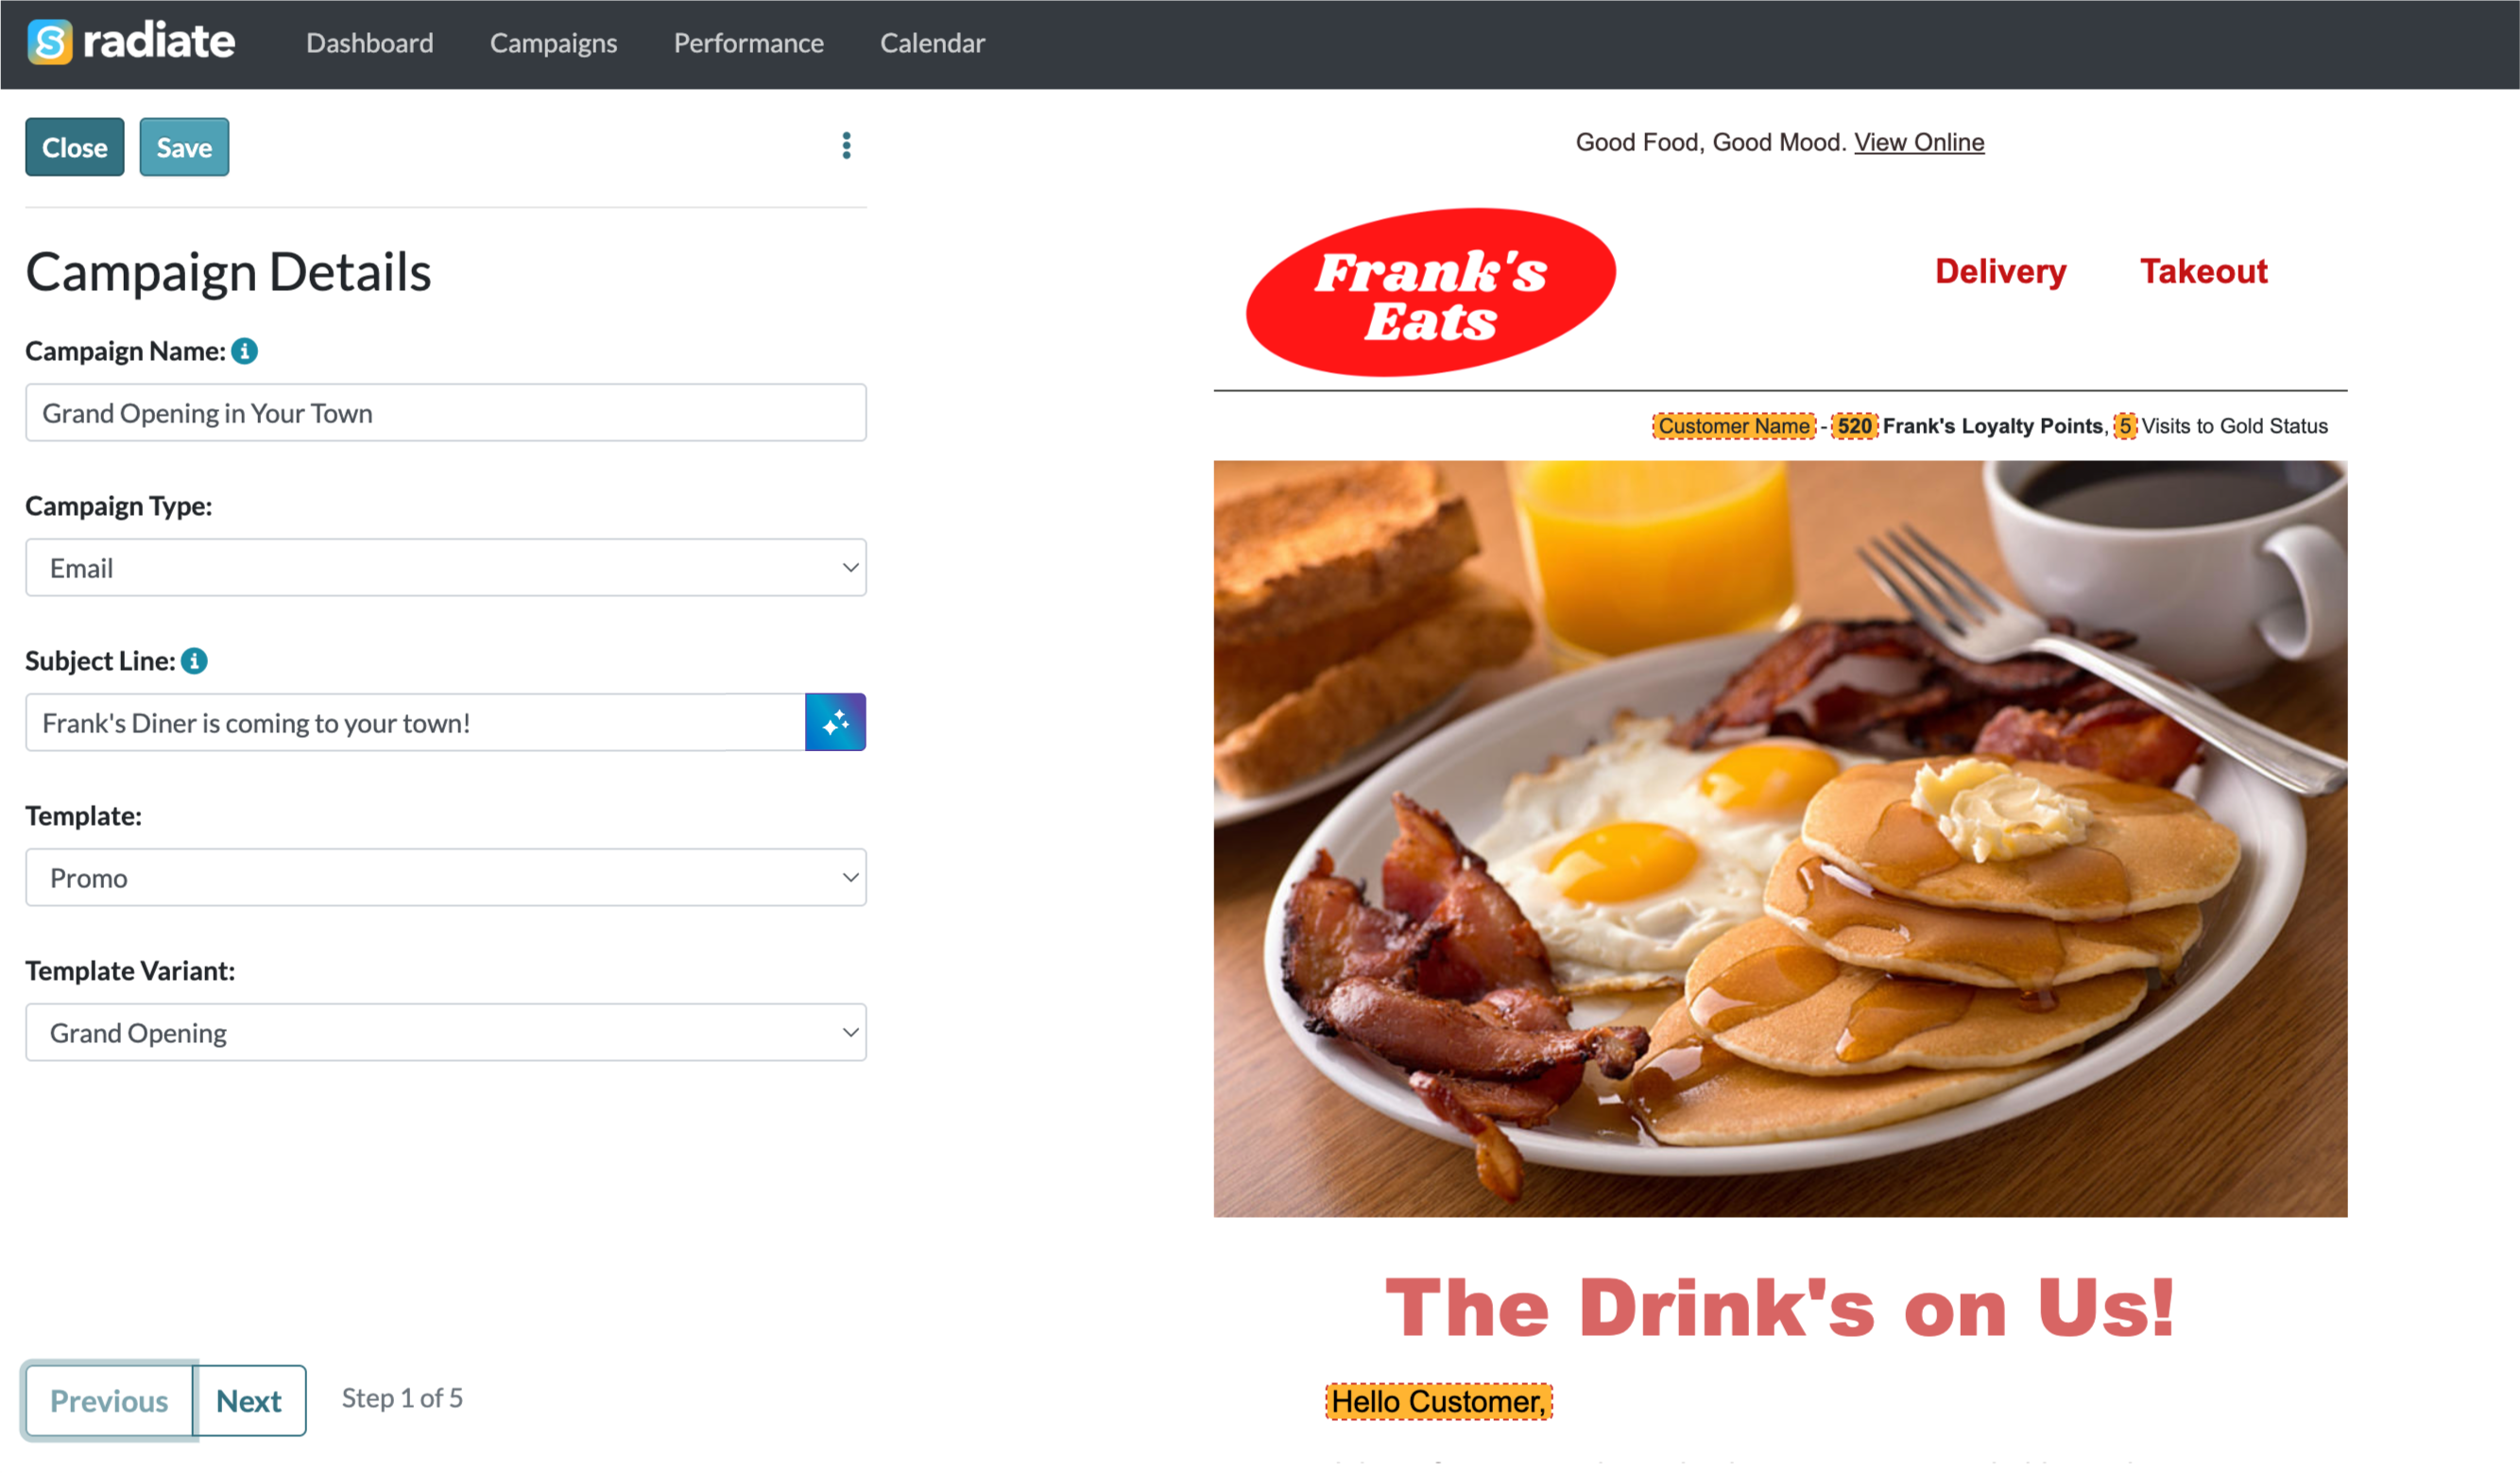Click the Close button

75,147
